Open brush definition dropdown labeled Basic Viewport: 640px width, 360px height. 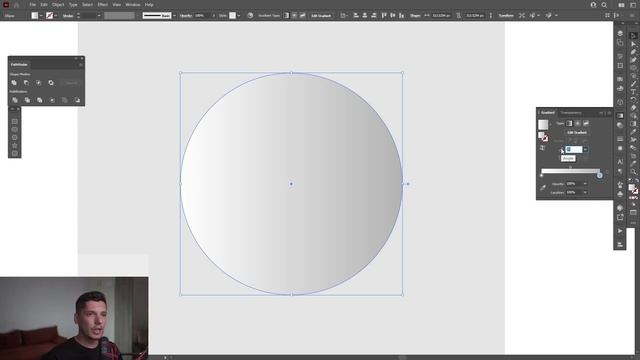click(x=174, y=16)
